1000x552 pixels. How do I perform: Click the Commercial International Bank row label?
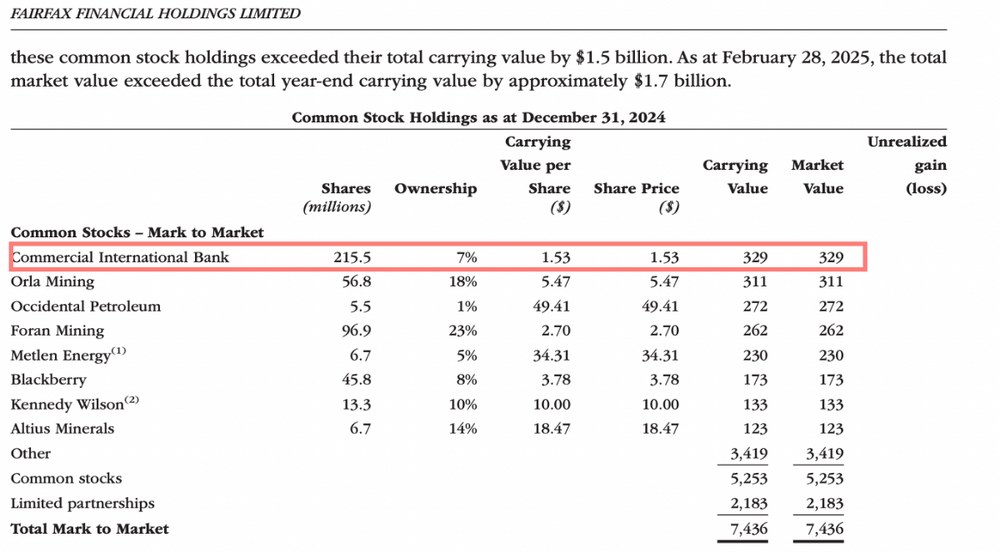(120, 258)
